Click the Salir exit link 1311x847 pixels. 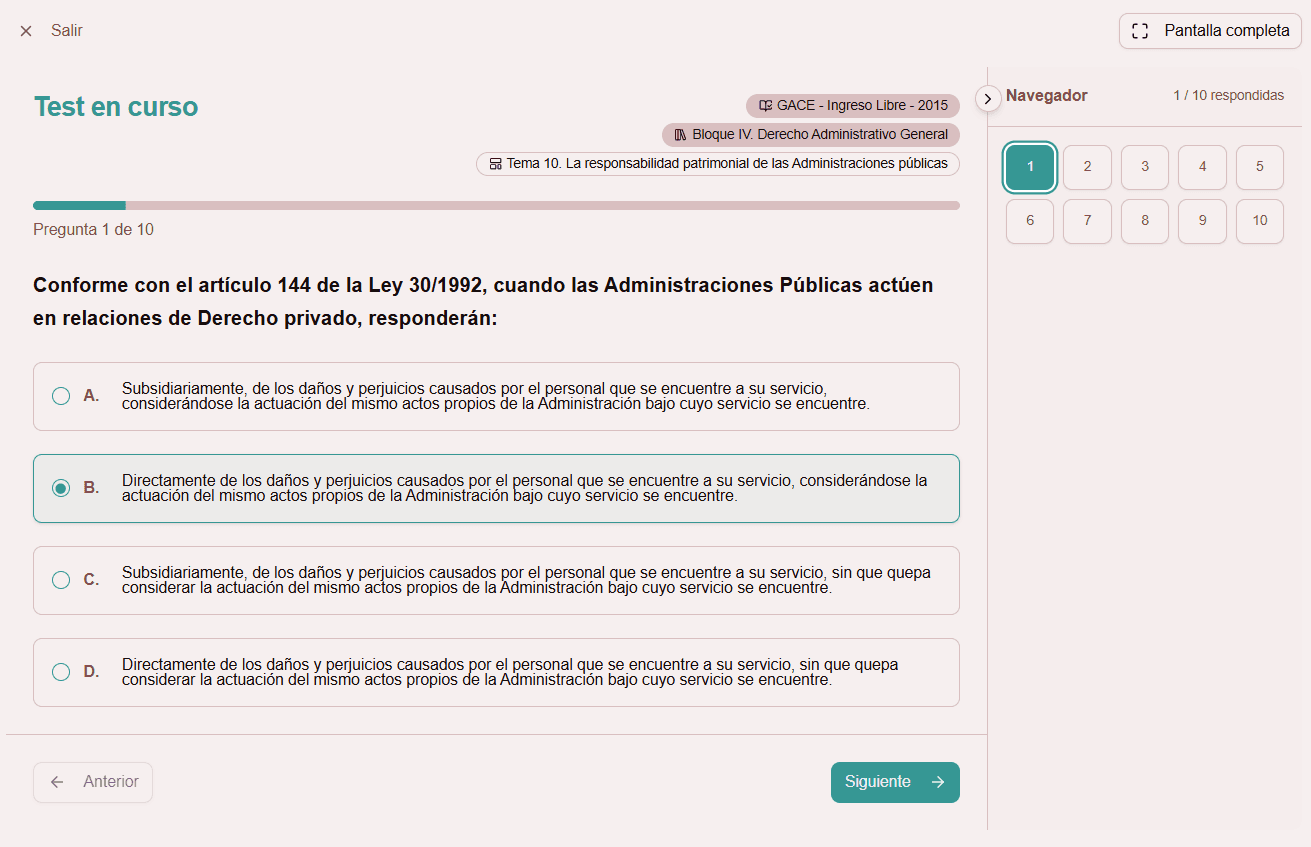[x=67, y=31]
